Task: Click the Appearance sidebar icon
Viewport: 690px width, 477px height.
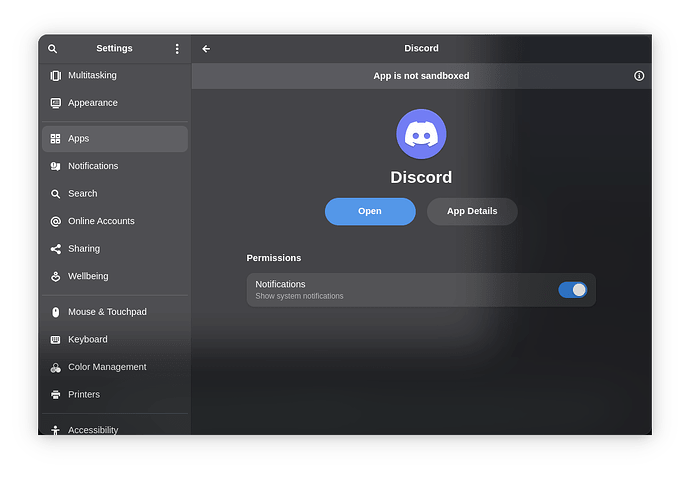Action: point(55,103)
